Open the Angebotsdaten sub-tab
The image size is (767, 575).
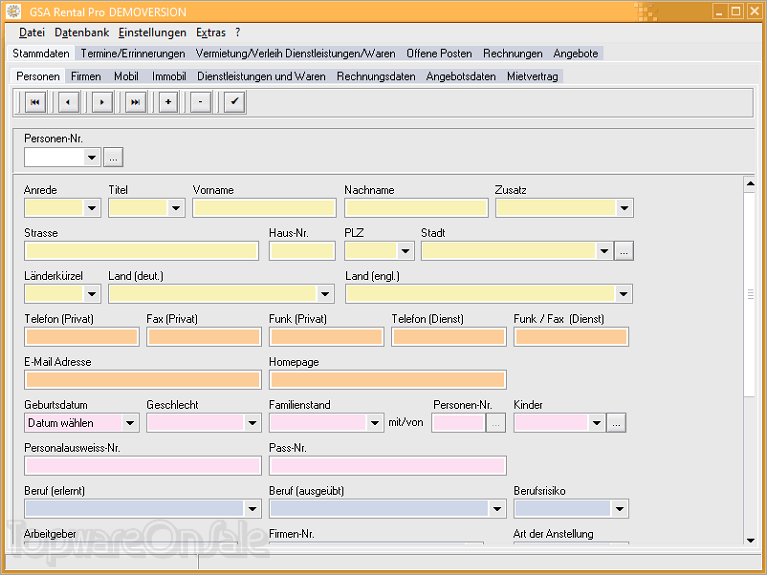tap(461, 76)
